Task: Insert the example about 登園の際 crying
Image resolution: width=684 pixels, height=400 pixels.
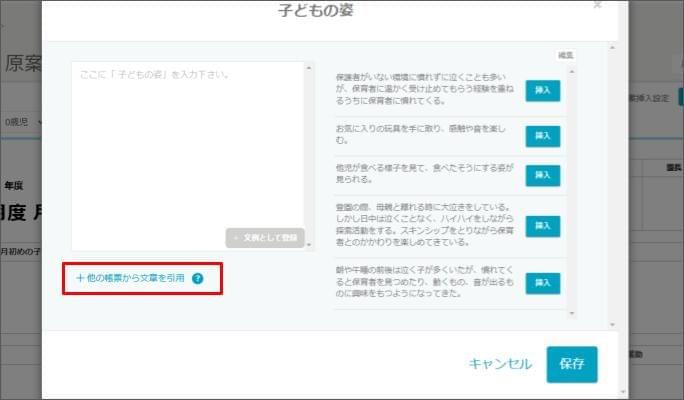Action: [x=543, y=226]
